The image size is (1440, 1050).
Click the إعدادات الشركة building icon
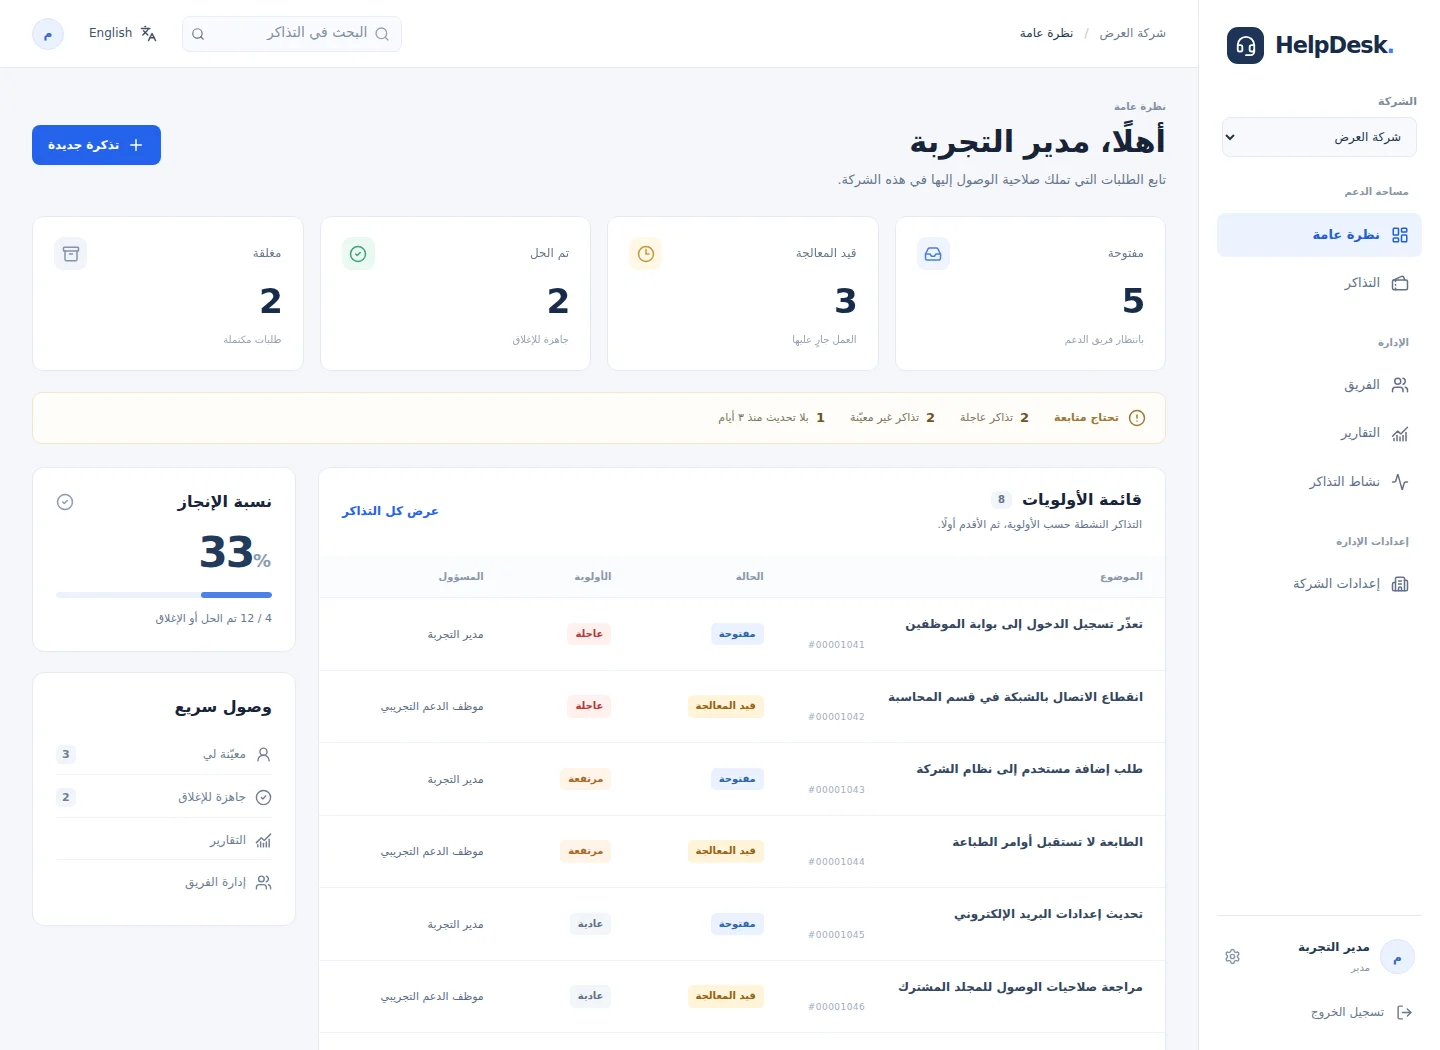[x=1400, y=584]
